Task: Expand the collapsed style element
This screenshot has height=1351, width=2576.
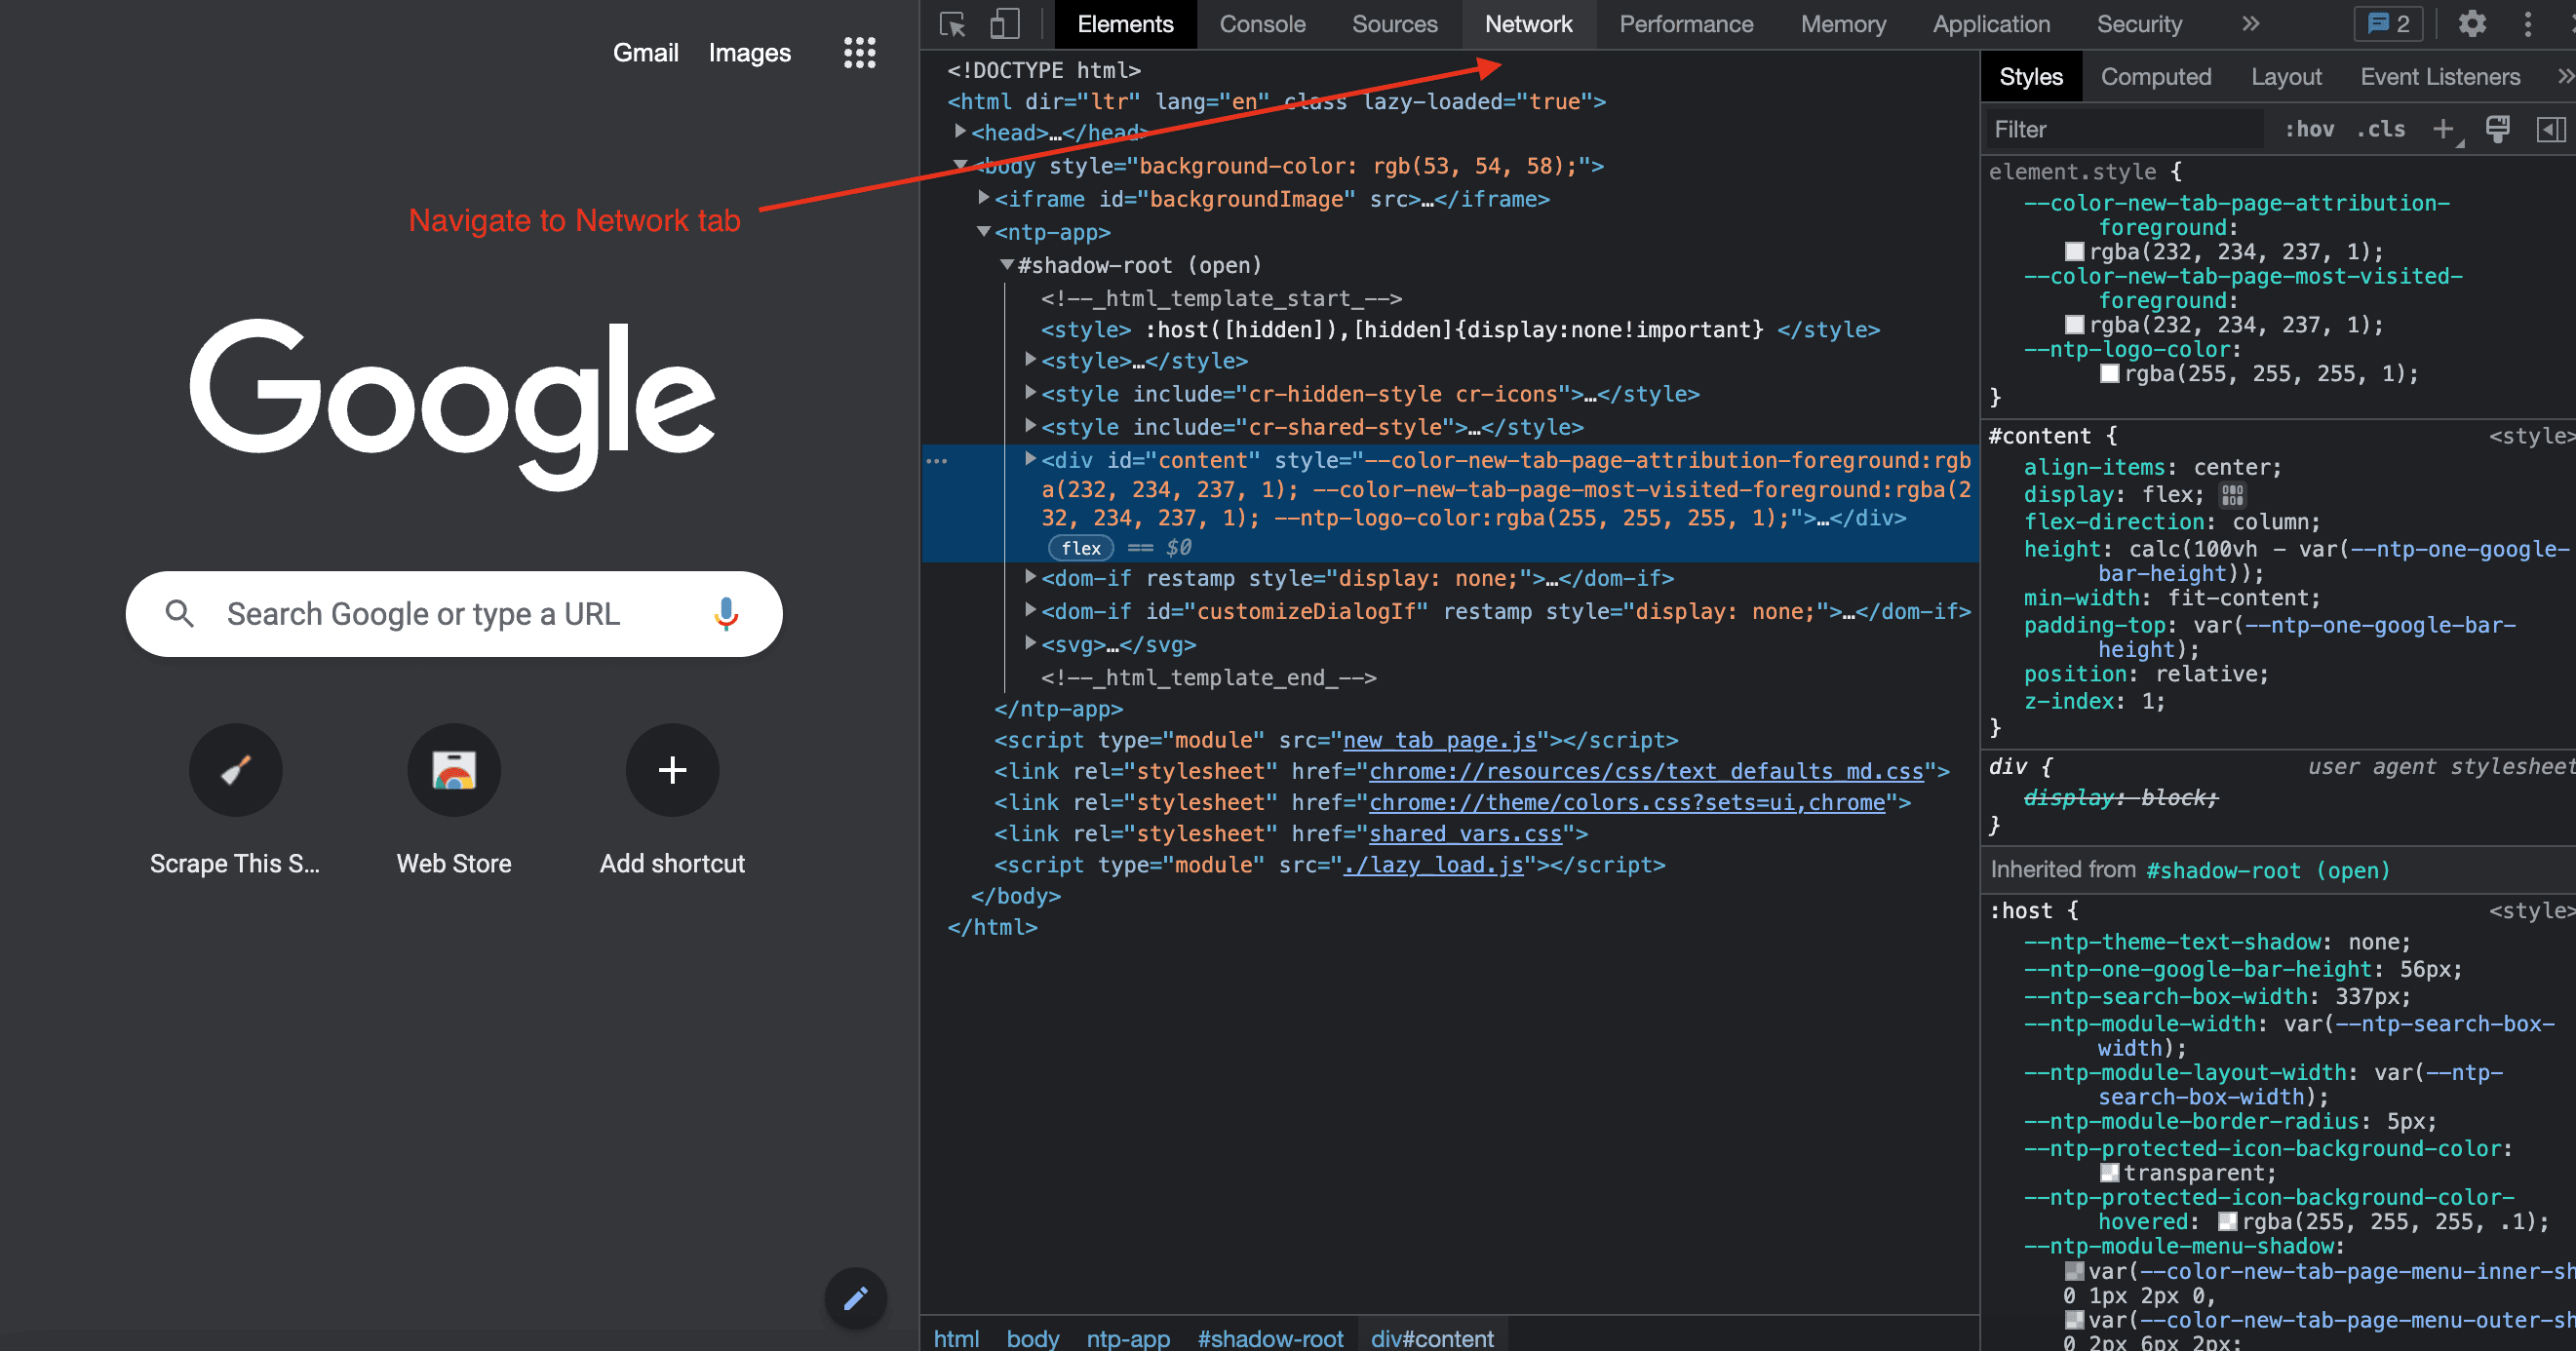Action: [x=1030, y=359]
